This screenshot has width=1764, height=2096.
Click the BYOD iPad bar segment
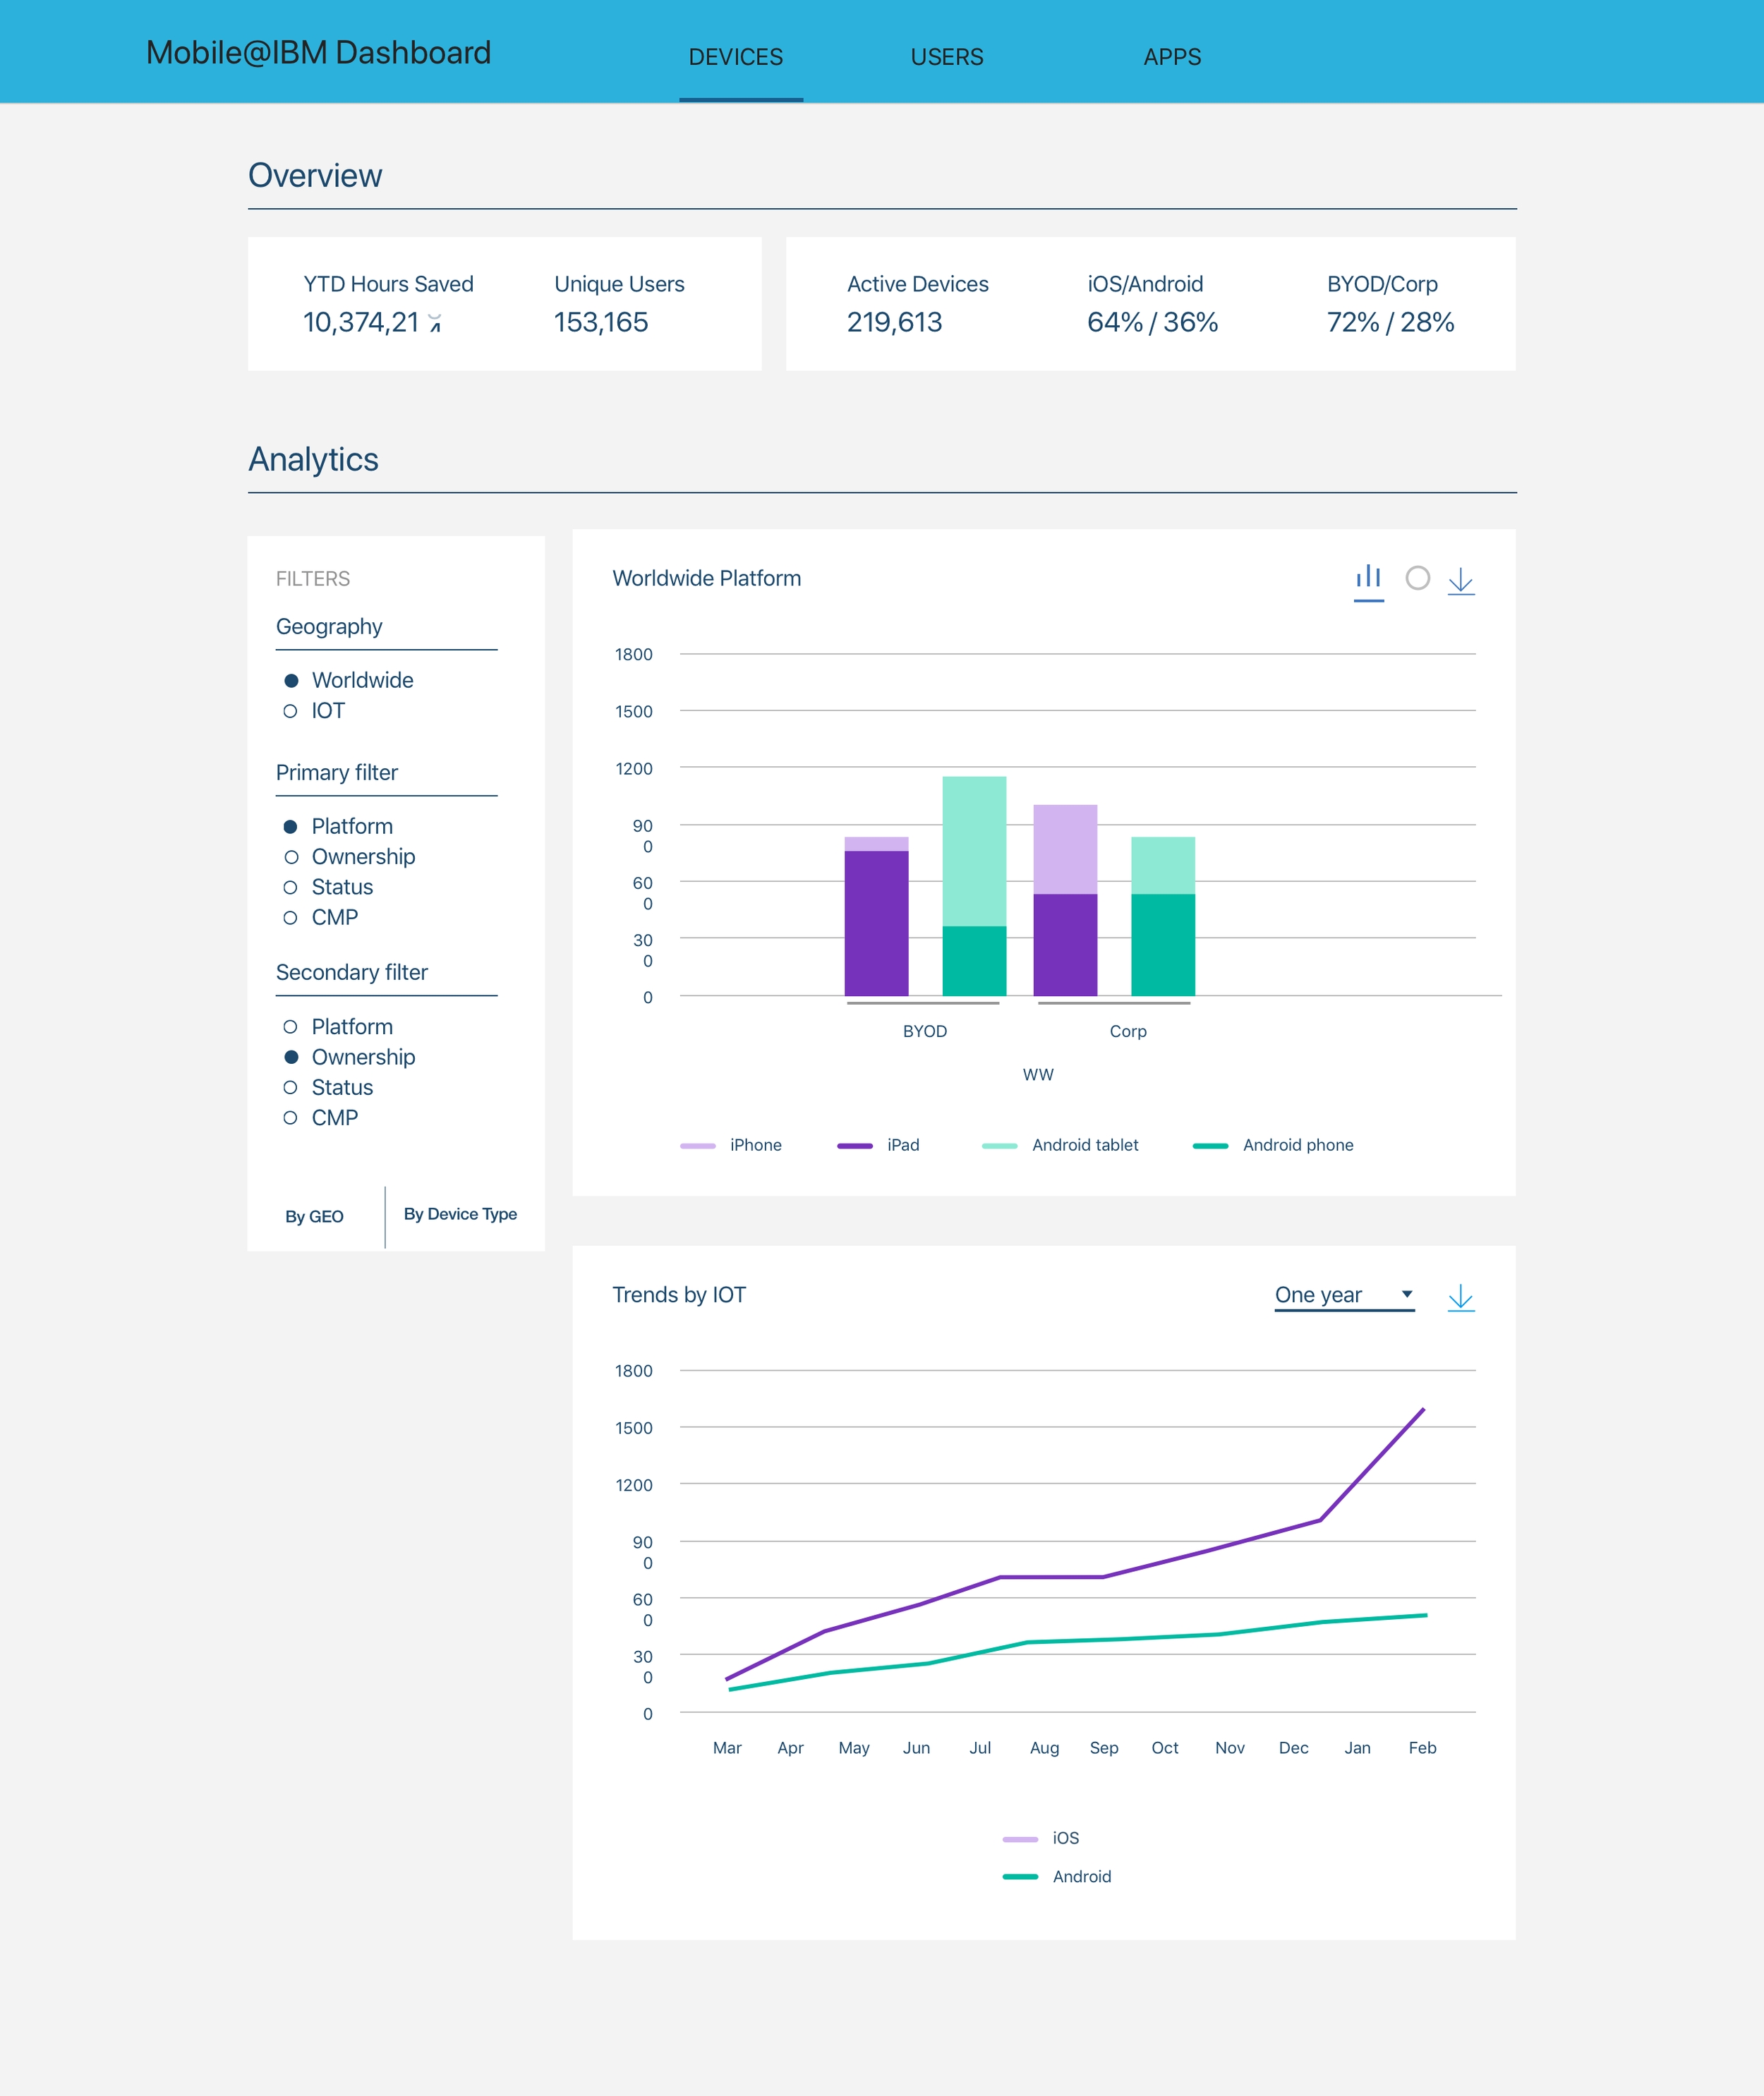(x=876, y=922)
